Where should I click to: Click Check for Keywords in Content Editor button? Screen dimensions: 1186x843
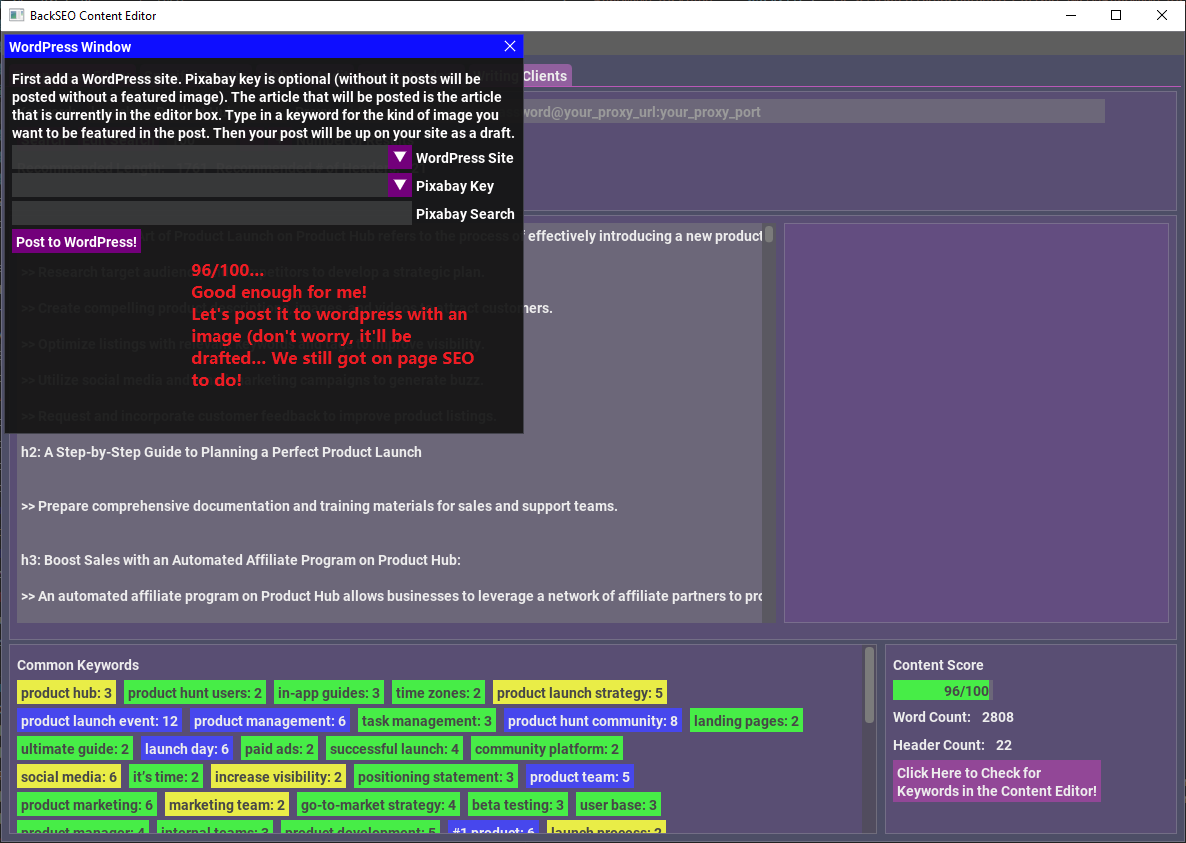997,782
